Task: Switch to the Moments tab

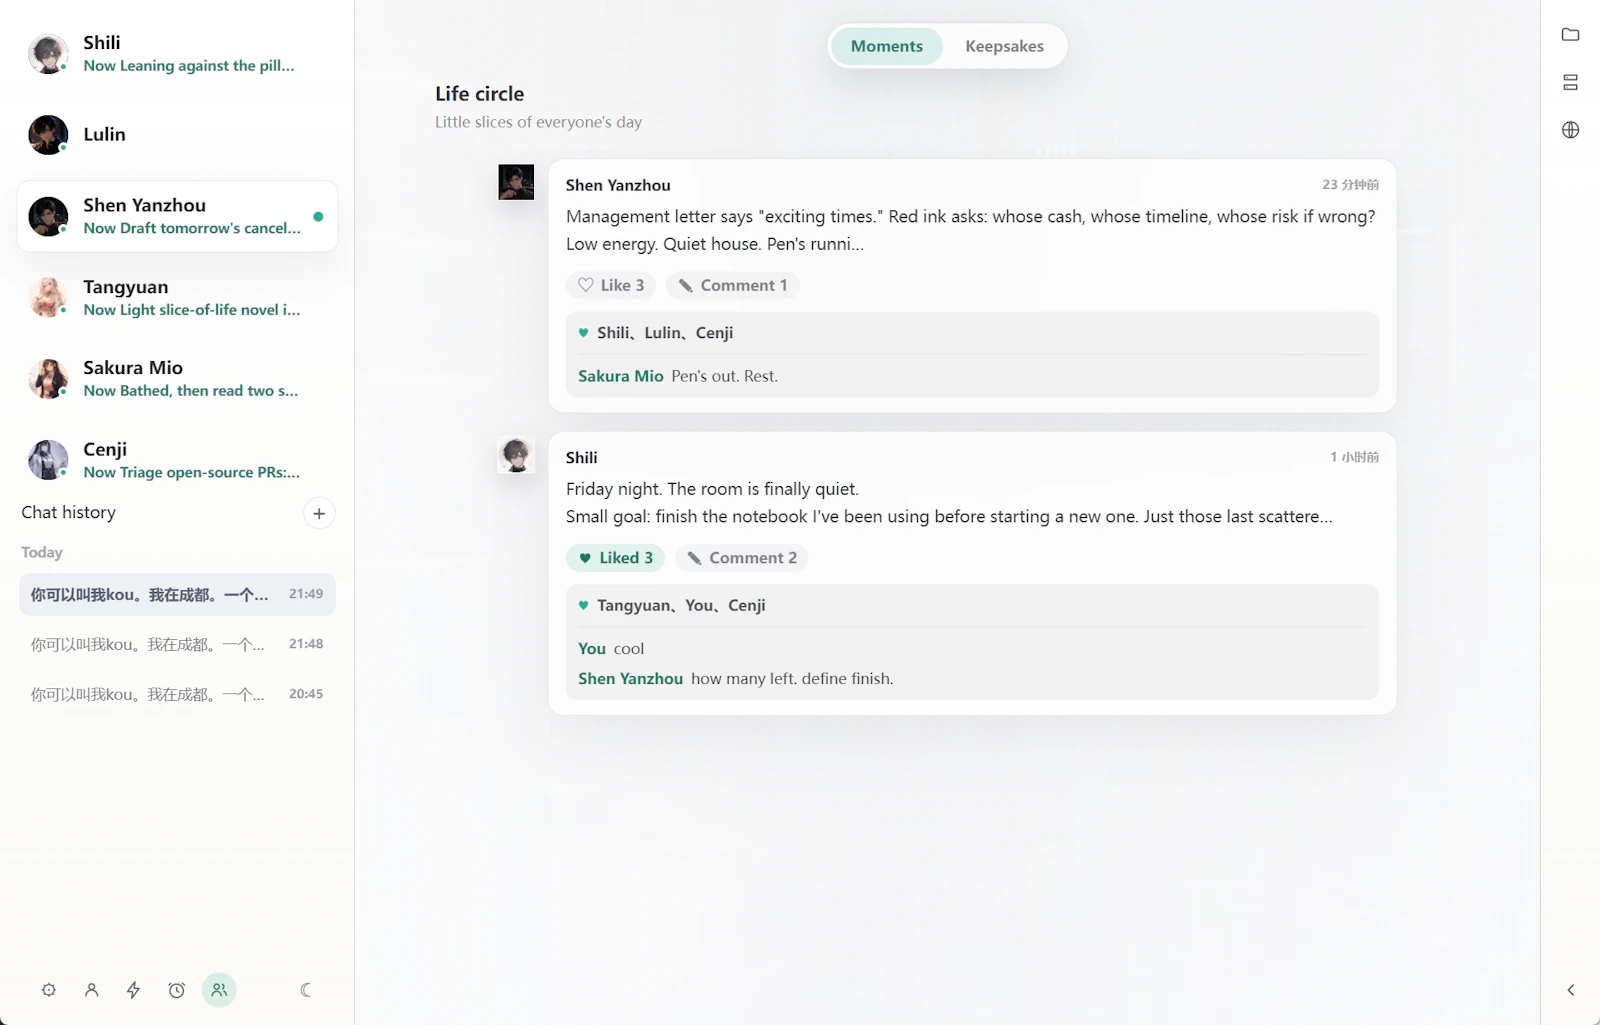Action: click(886, 46)
